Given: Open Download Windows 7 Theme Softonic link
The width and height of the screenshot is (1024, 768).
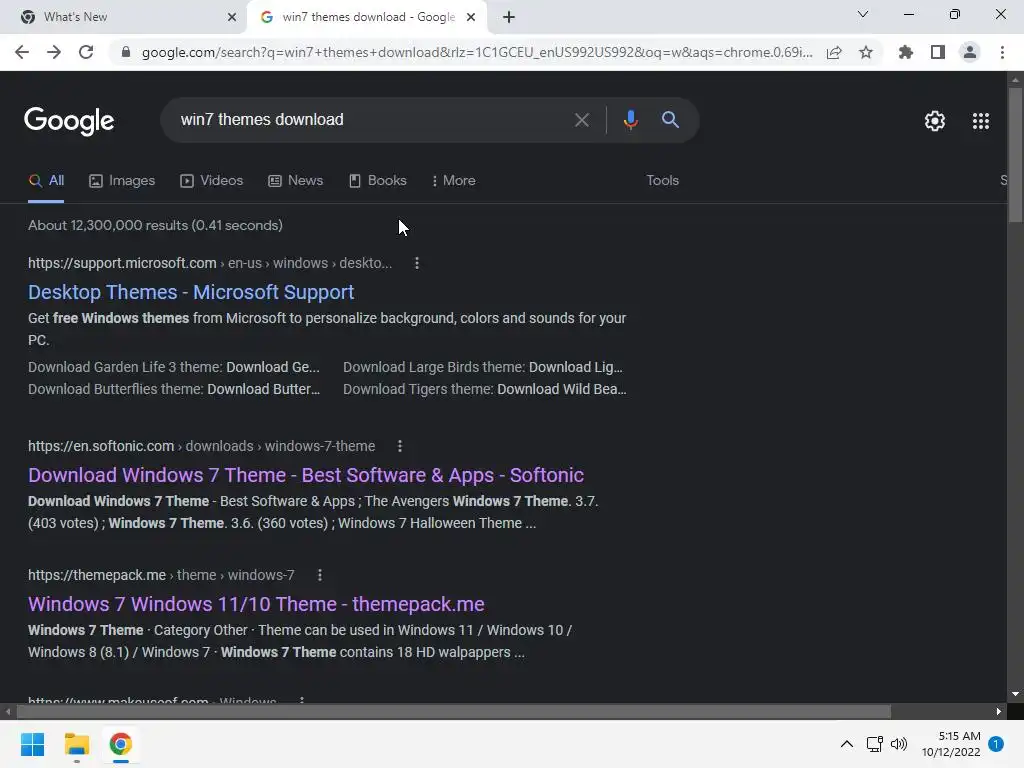Looking at the screenshot, I should coord(306,475).
